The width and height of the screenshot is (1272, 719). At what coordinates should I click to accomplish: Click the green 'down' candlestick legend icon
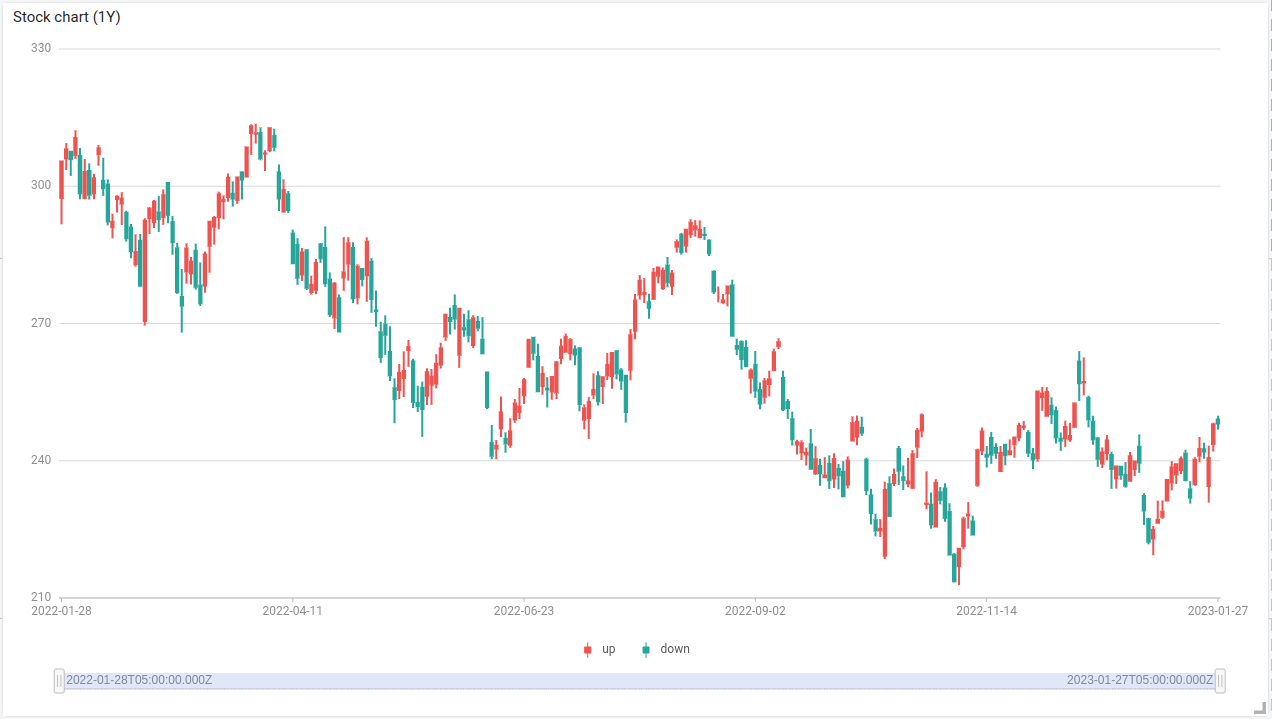(646, 650)
